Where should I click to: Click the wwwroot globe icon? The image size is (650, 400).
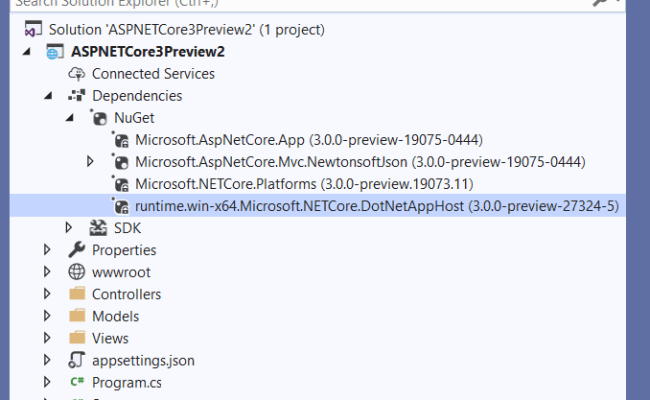[77, 272]
